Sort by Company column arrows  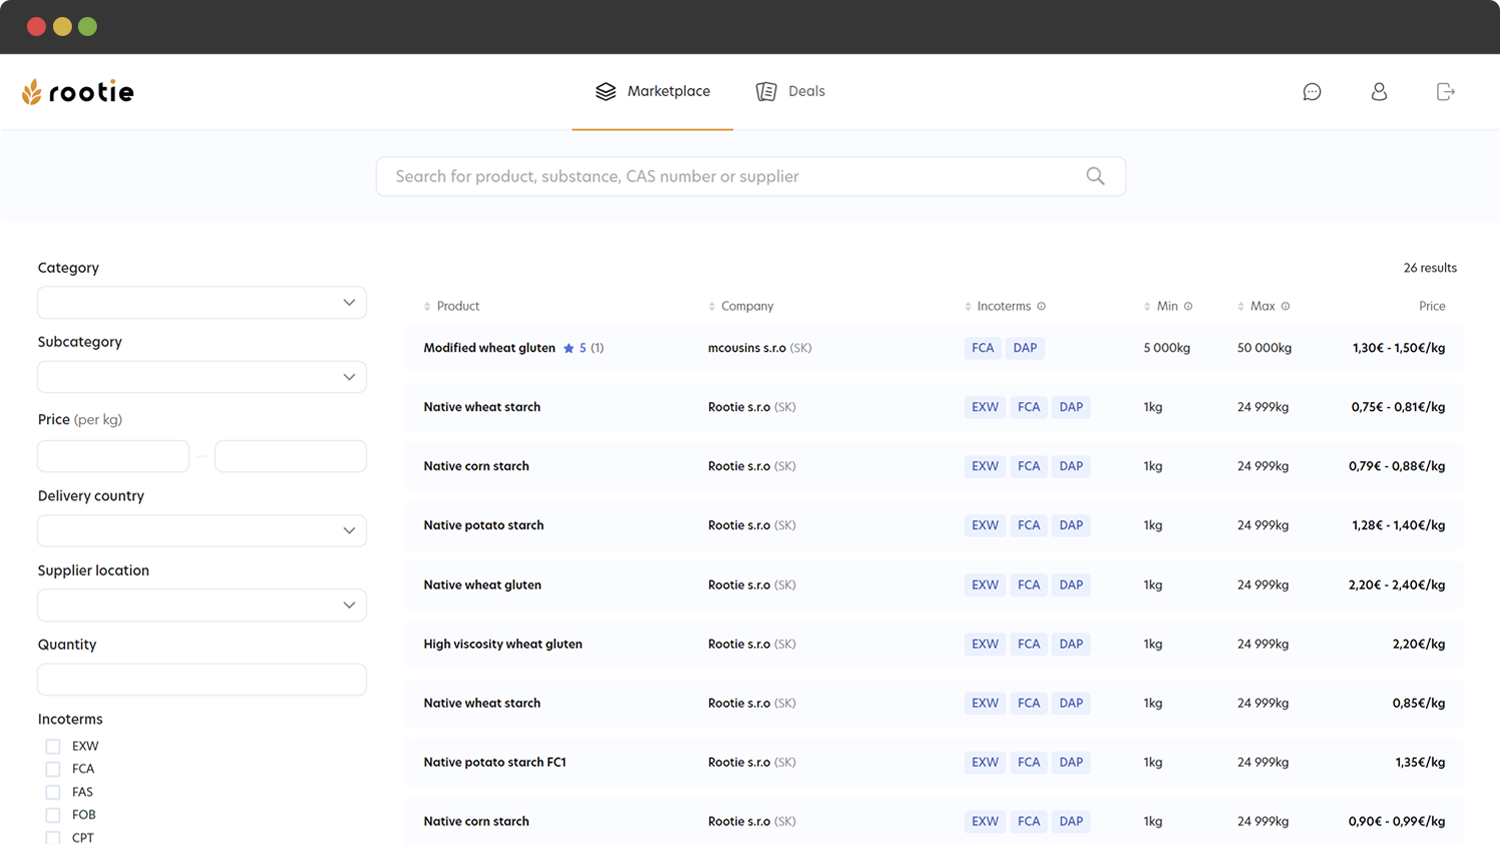[712, 306]
